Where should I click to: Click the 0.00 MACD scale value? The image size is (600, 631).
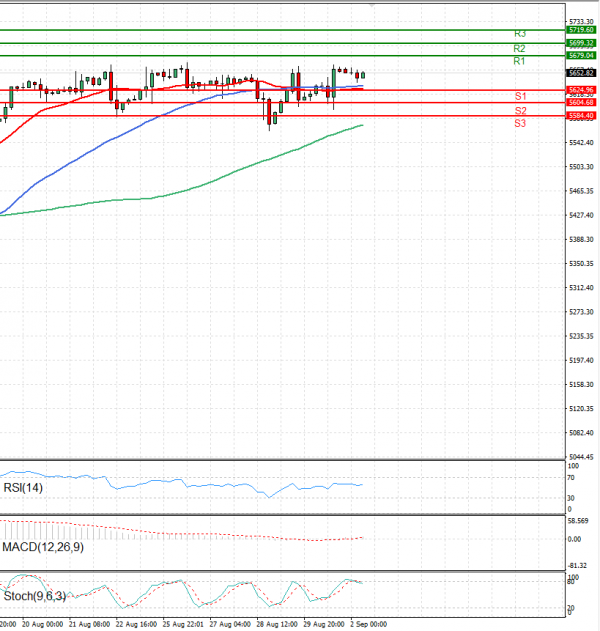pyautogui.click(x=574, y=540)
